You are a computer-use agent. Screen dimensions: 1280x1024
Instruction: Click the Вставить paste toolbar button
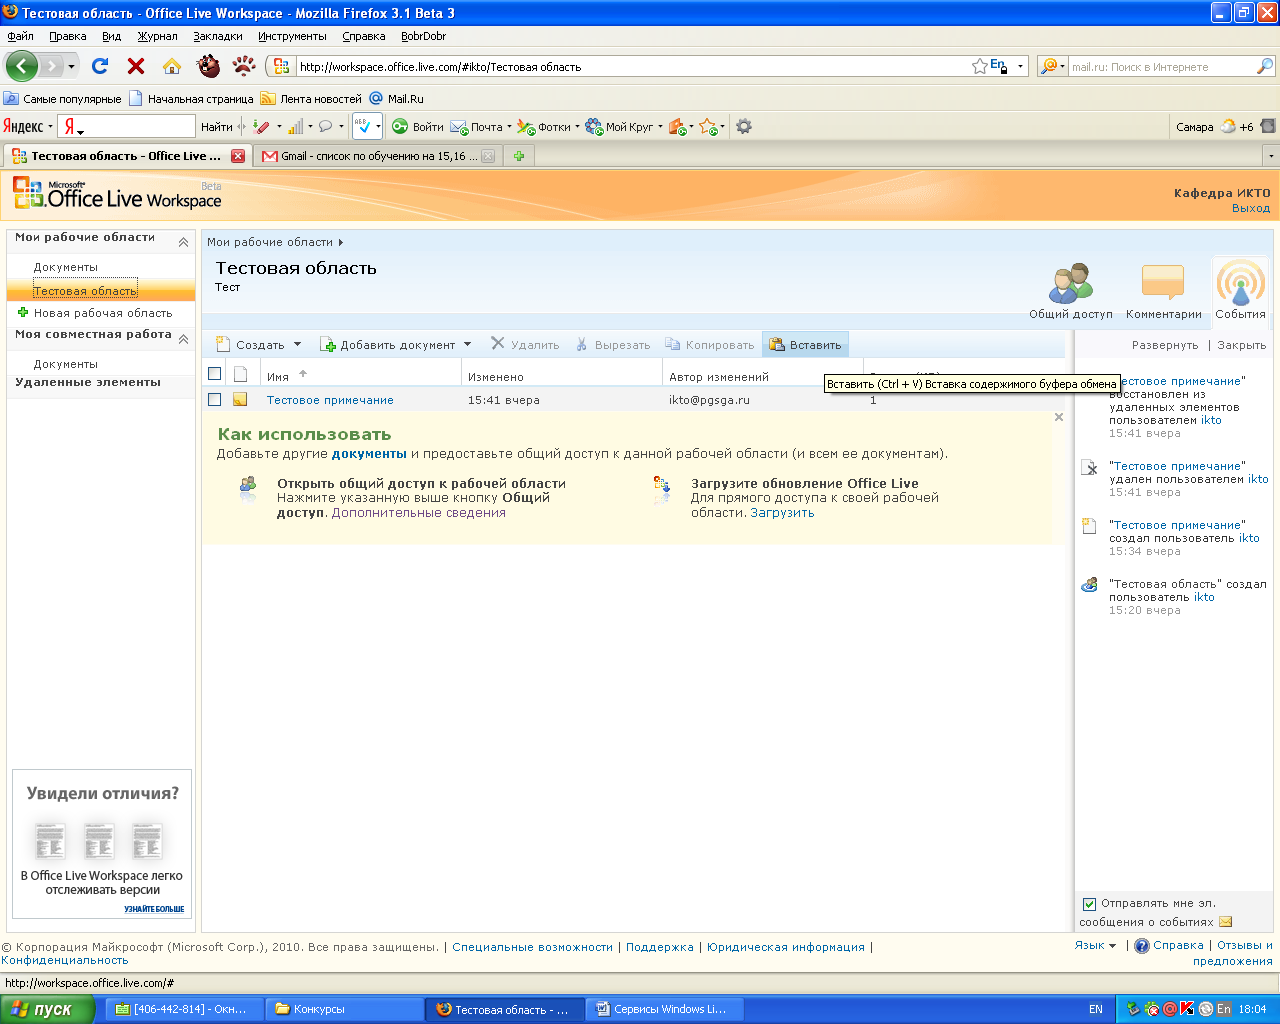(805, 344)
